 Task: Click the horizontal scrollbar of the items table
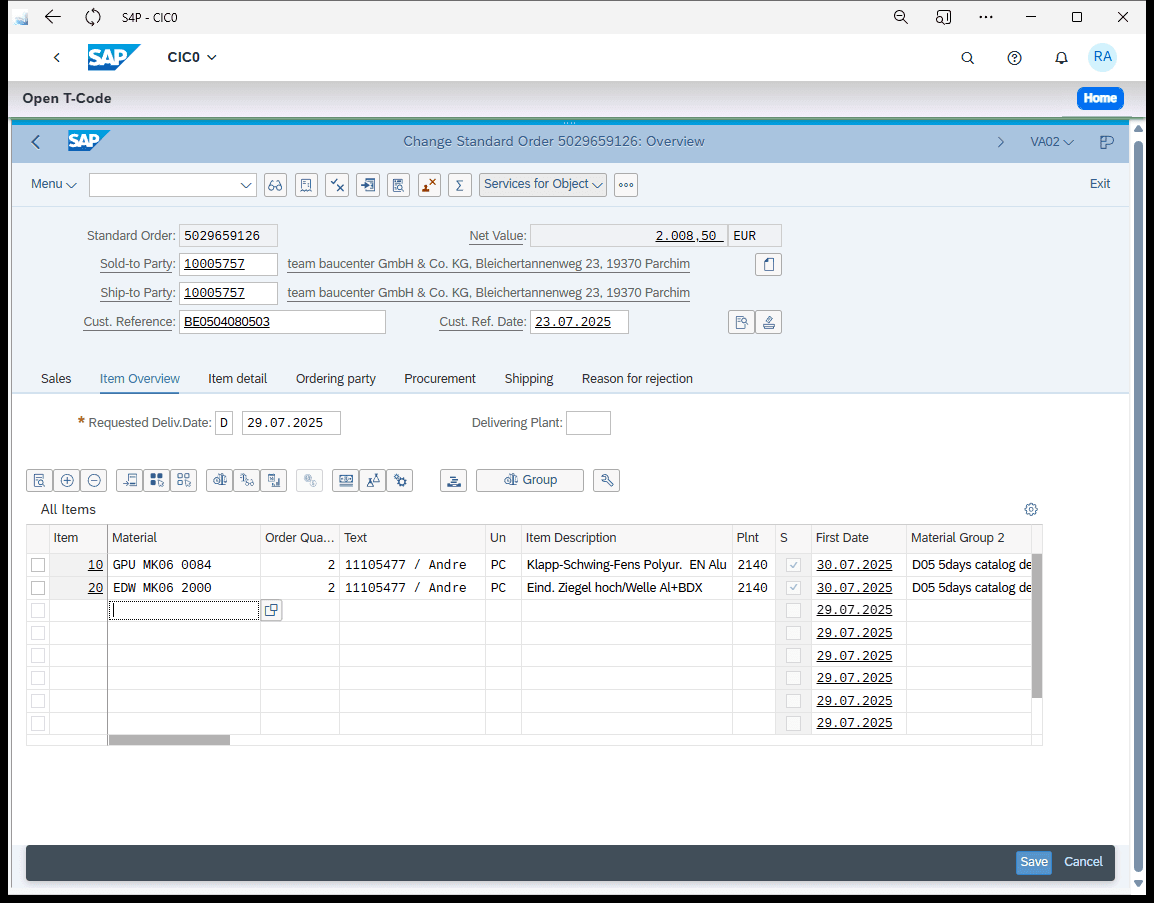(x=169, y=740)
